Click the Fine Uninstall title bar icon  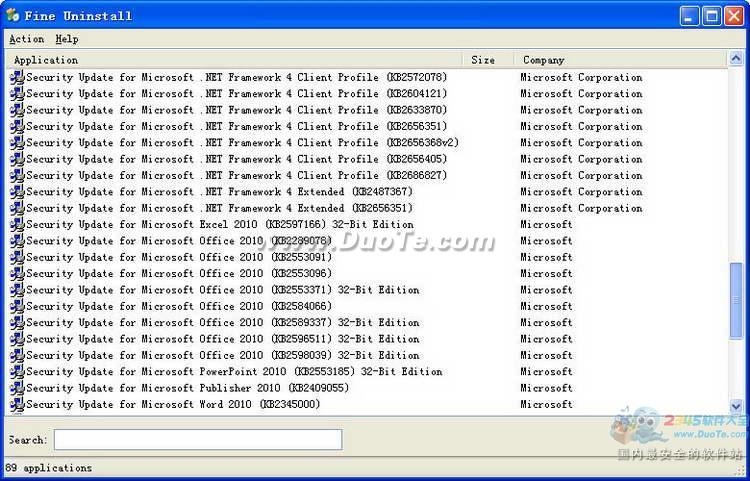point(13,15)
